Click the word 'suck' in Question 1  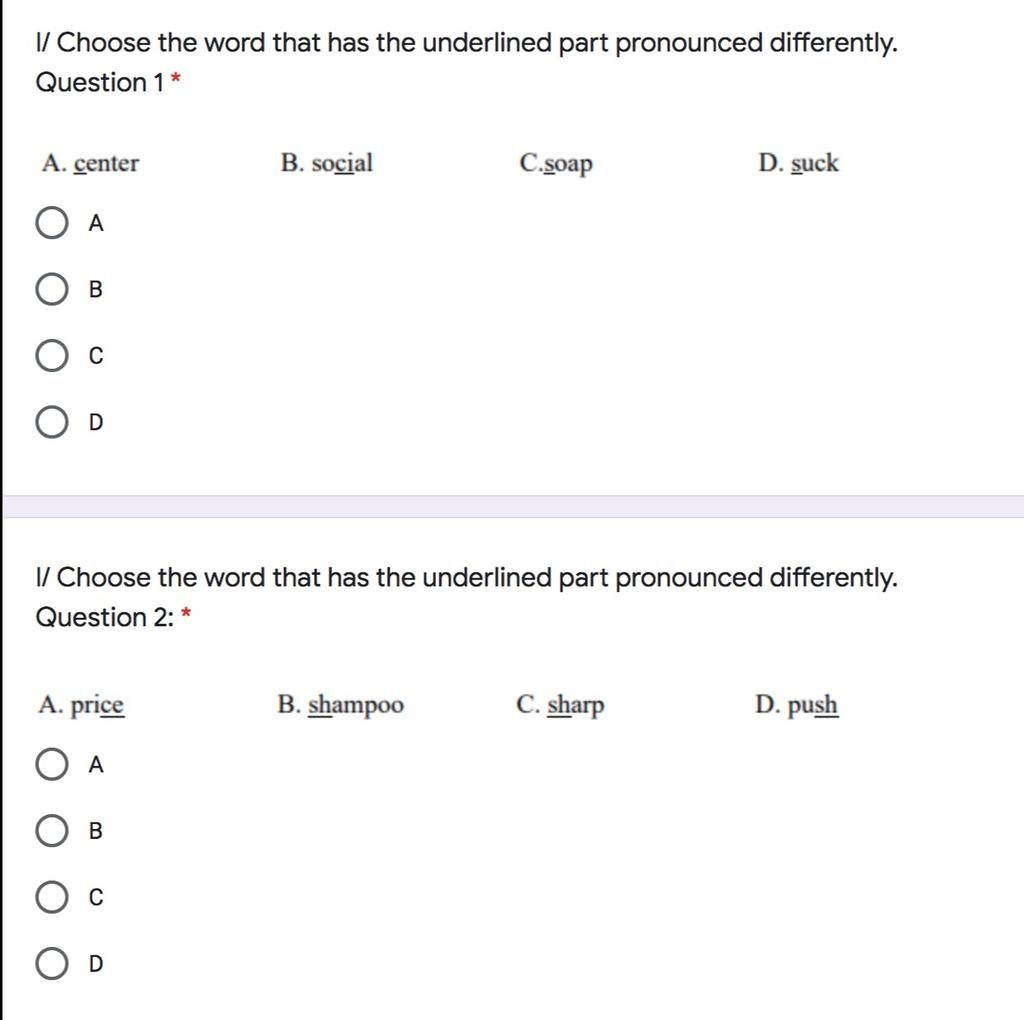[814, 163]
